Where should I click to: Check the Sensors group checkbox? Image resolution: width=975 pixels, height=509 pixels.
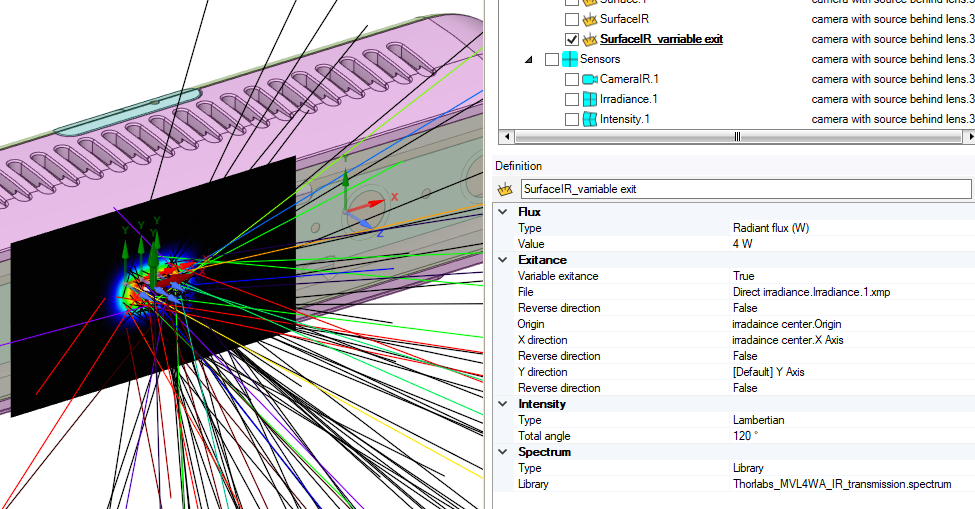pyautogui.click(x=552, y=59)
